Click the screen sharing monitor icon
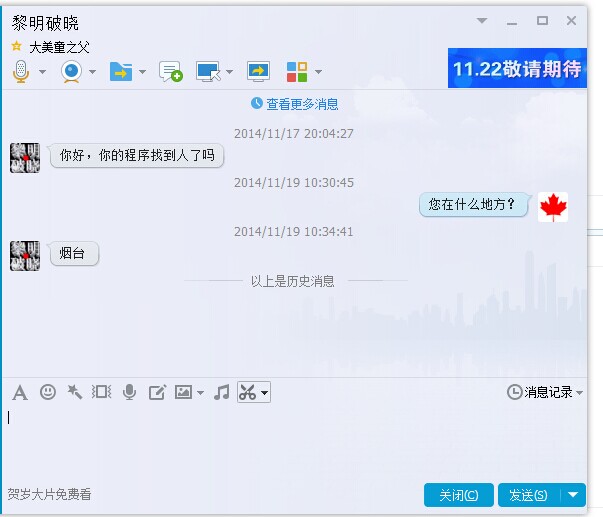Viewport: 603px width, 517px height. [258, 71]
